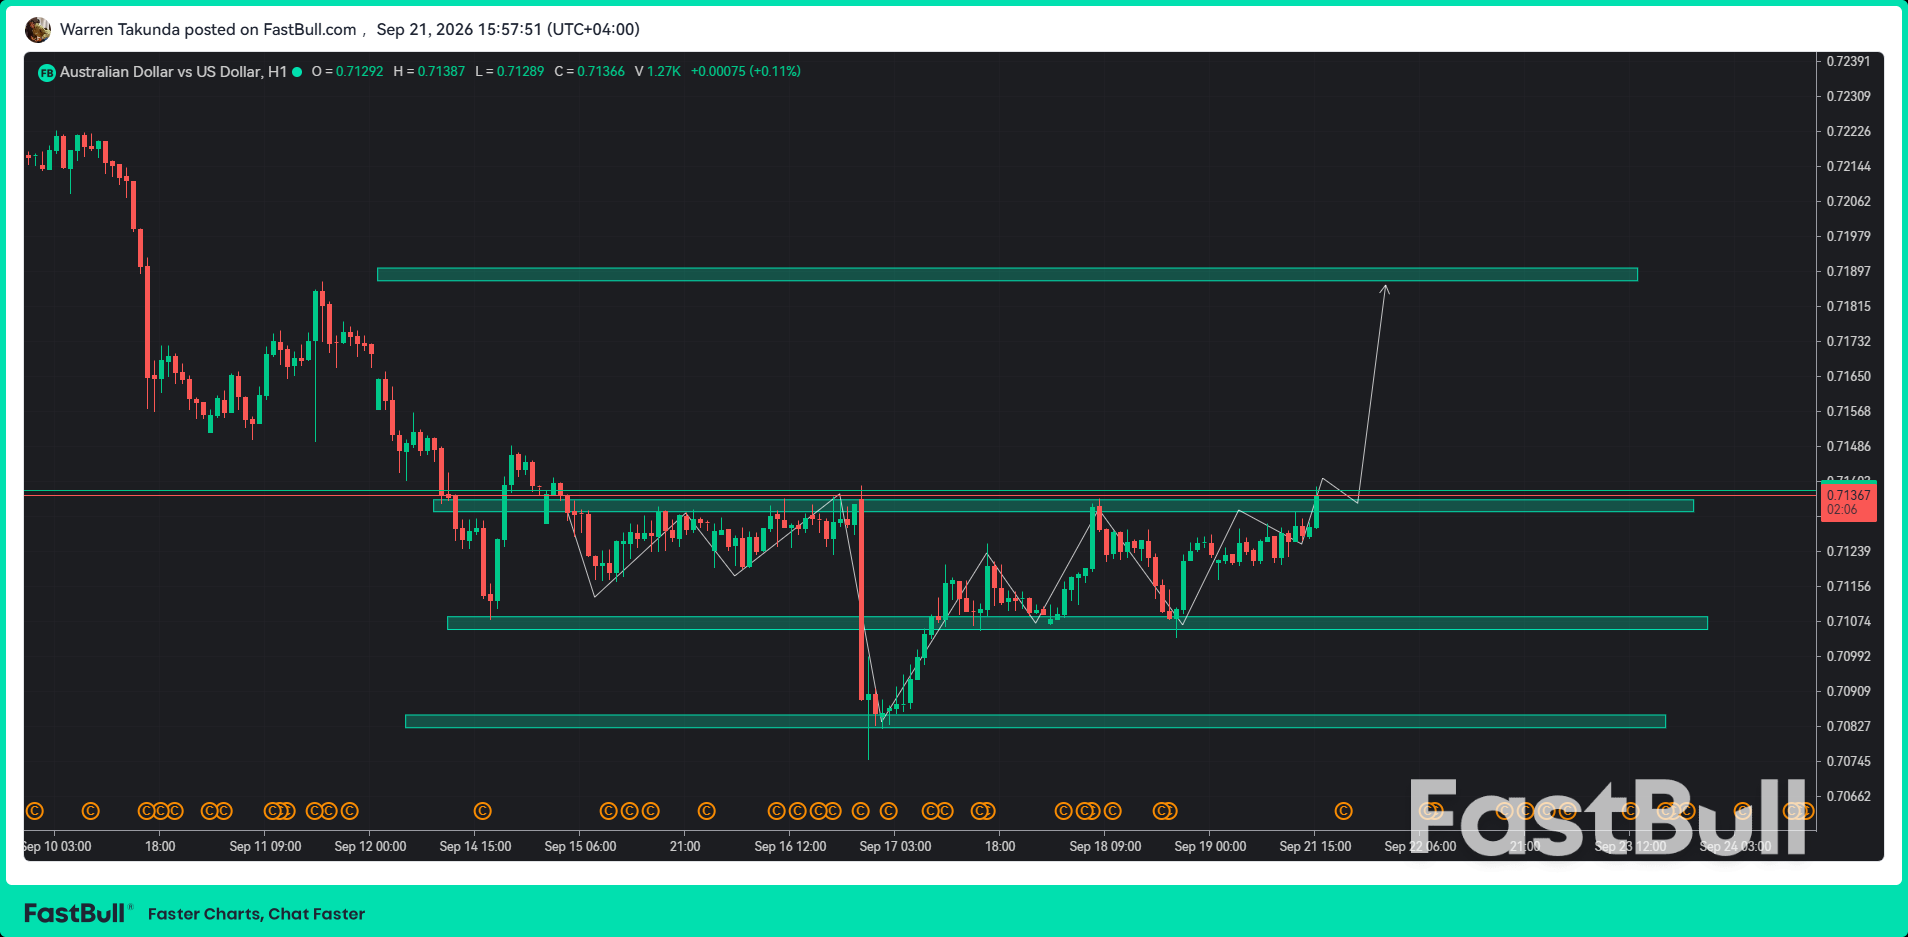1908x937 pixels.
Task: Open author name Warren Takunda
Action: pos(120,30)
